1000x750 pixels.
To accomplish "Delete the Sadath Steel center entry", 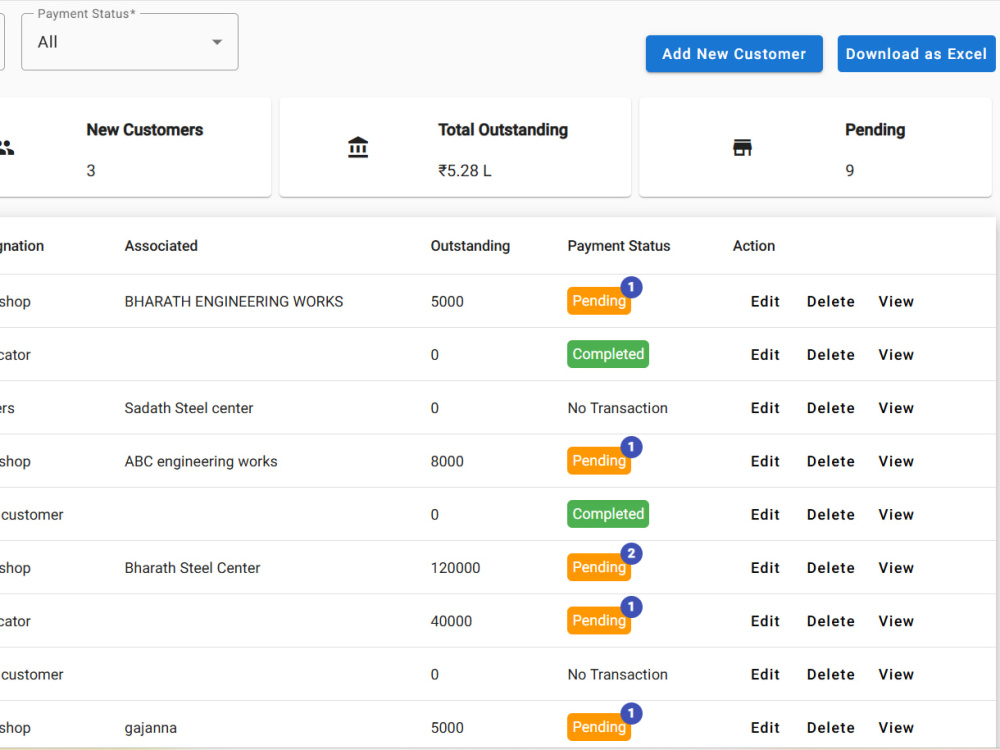I will click(830, 408).
